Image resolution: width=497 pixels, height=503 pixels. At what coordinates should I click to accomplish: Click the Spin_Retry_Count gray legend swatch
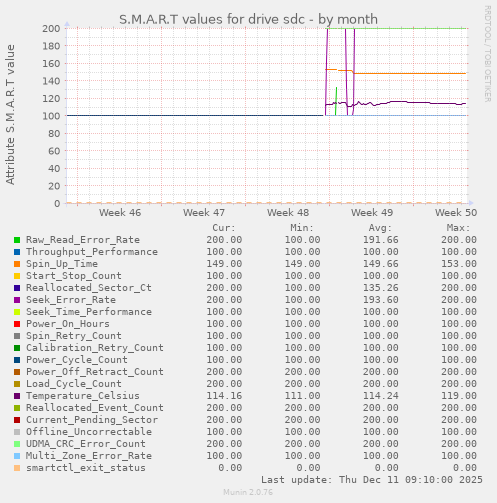pos(17,336)
